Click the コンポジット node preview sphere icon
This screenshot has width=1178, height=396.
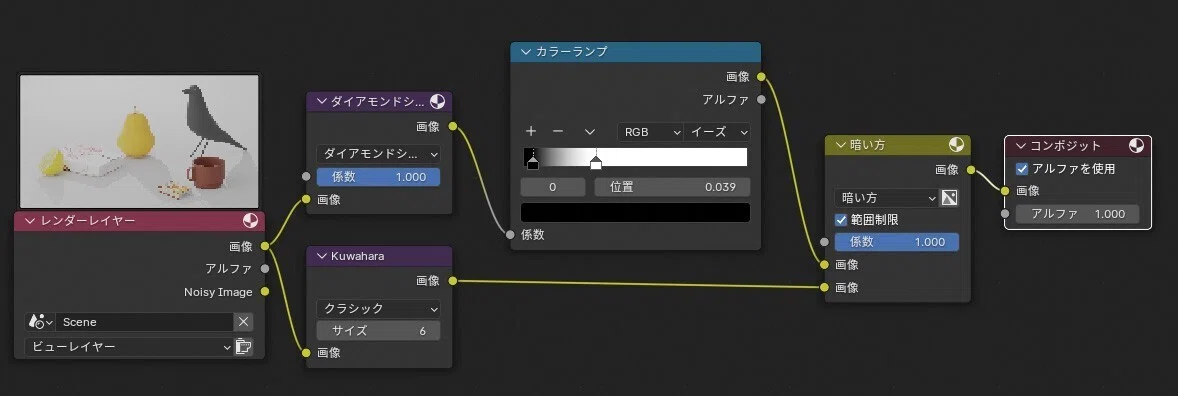1137,146
